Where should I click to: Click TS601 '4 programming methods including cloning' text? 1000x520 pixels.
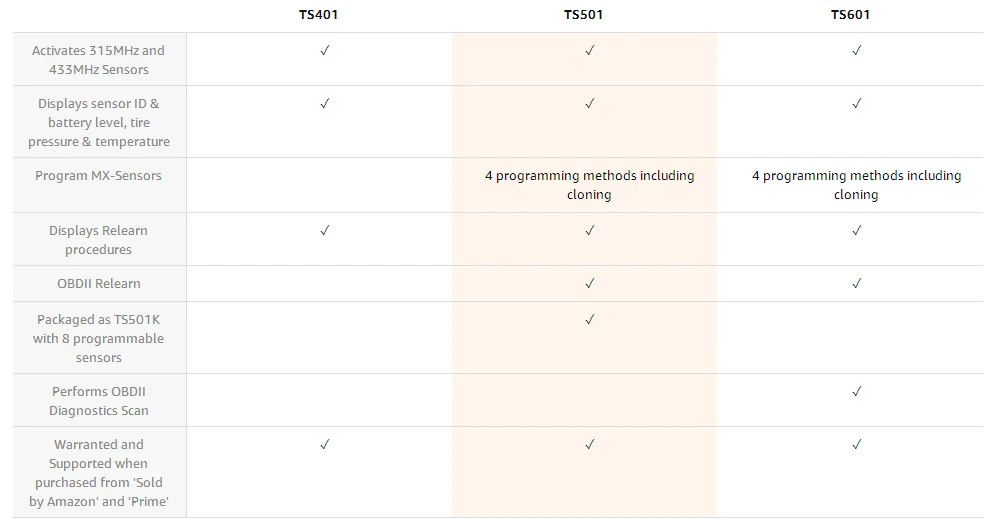[856, 185]
